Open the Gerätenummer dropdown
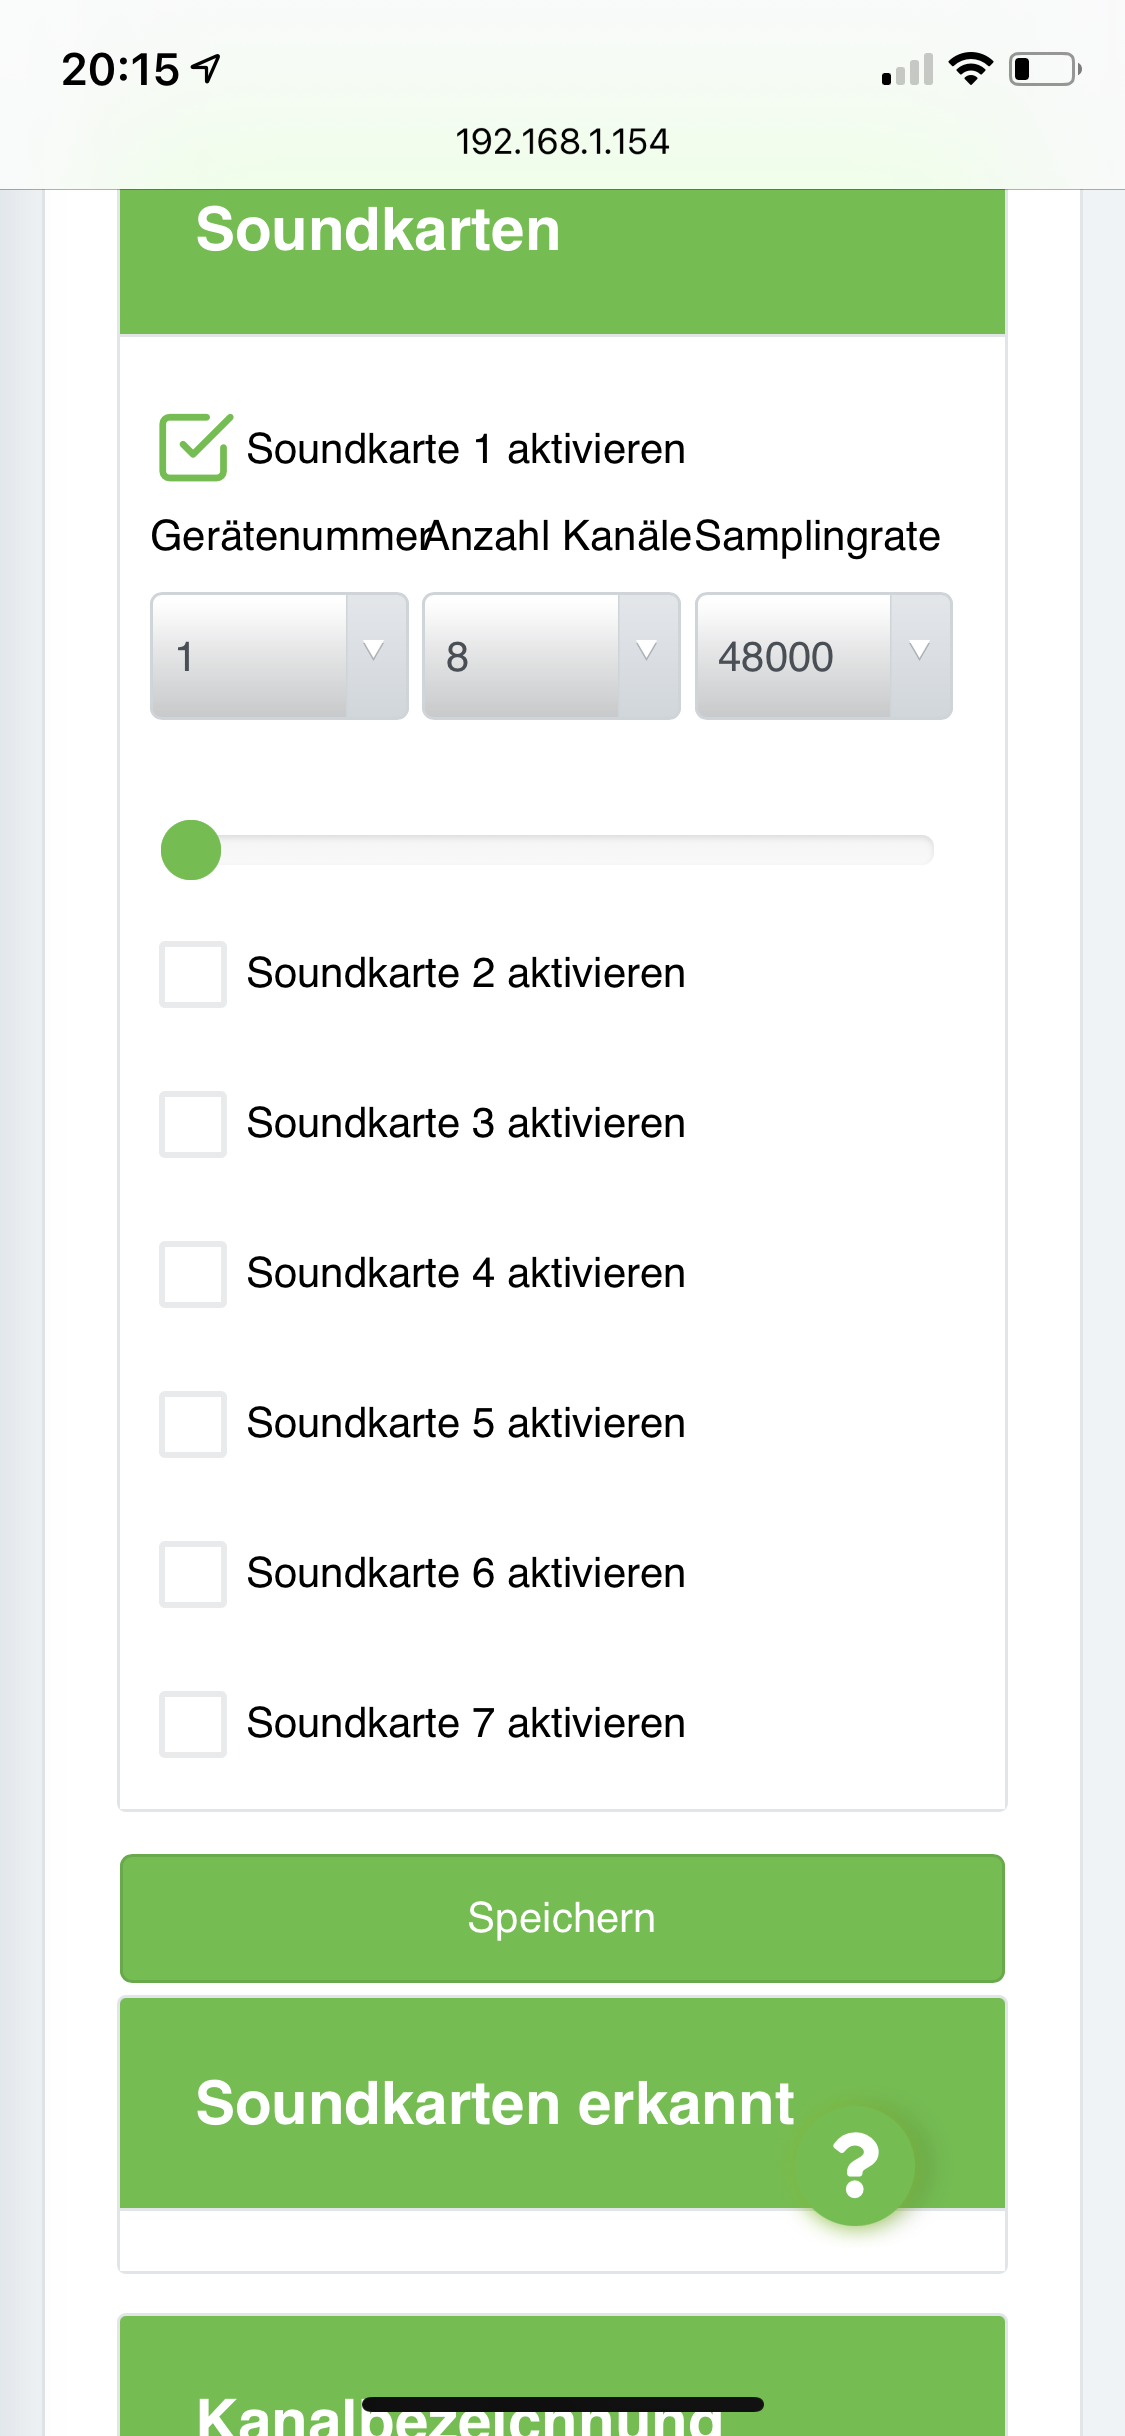The width and height of the screenshot is (1125, 2436). 279,656
